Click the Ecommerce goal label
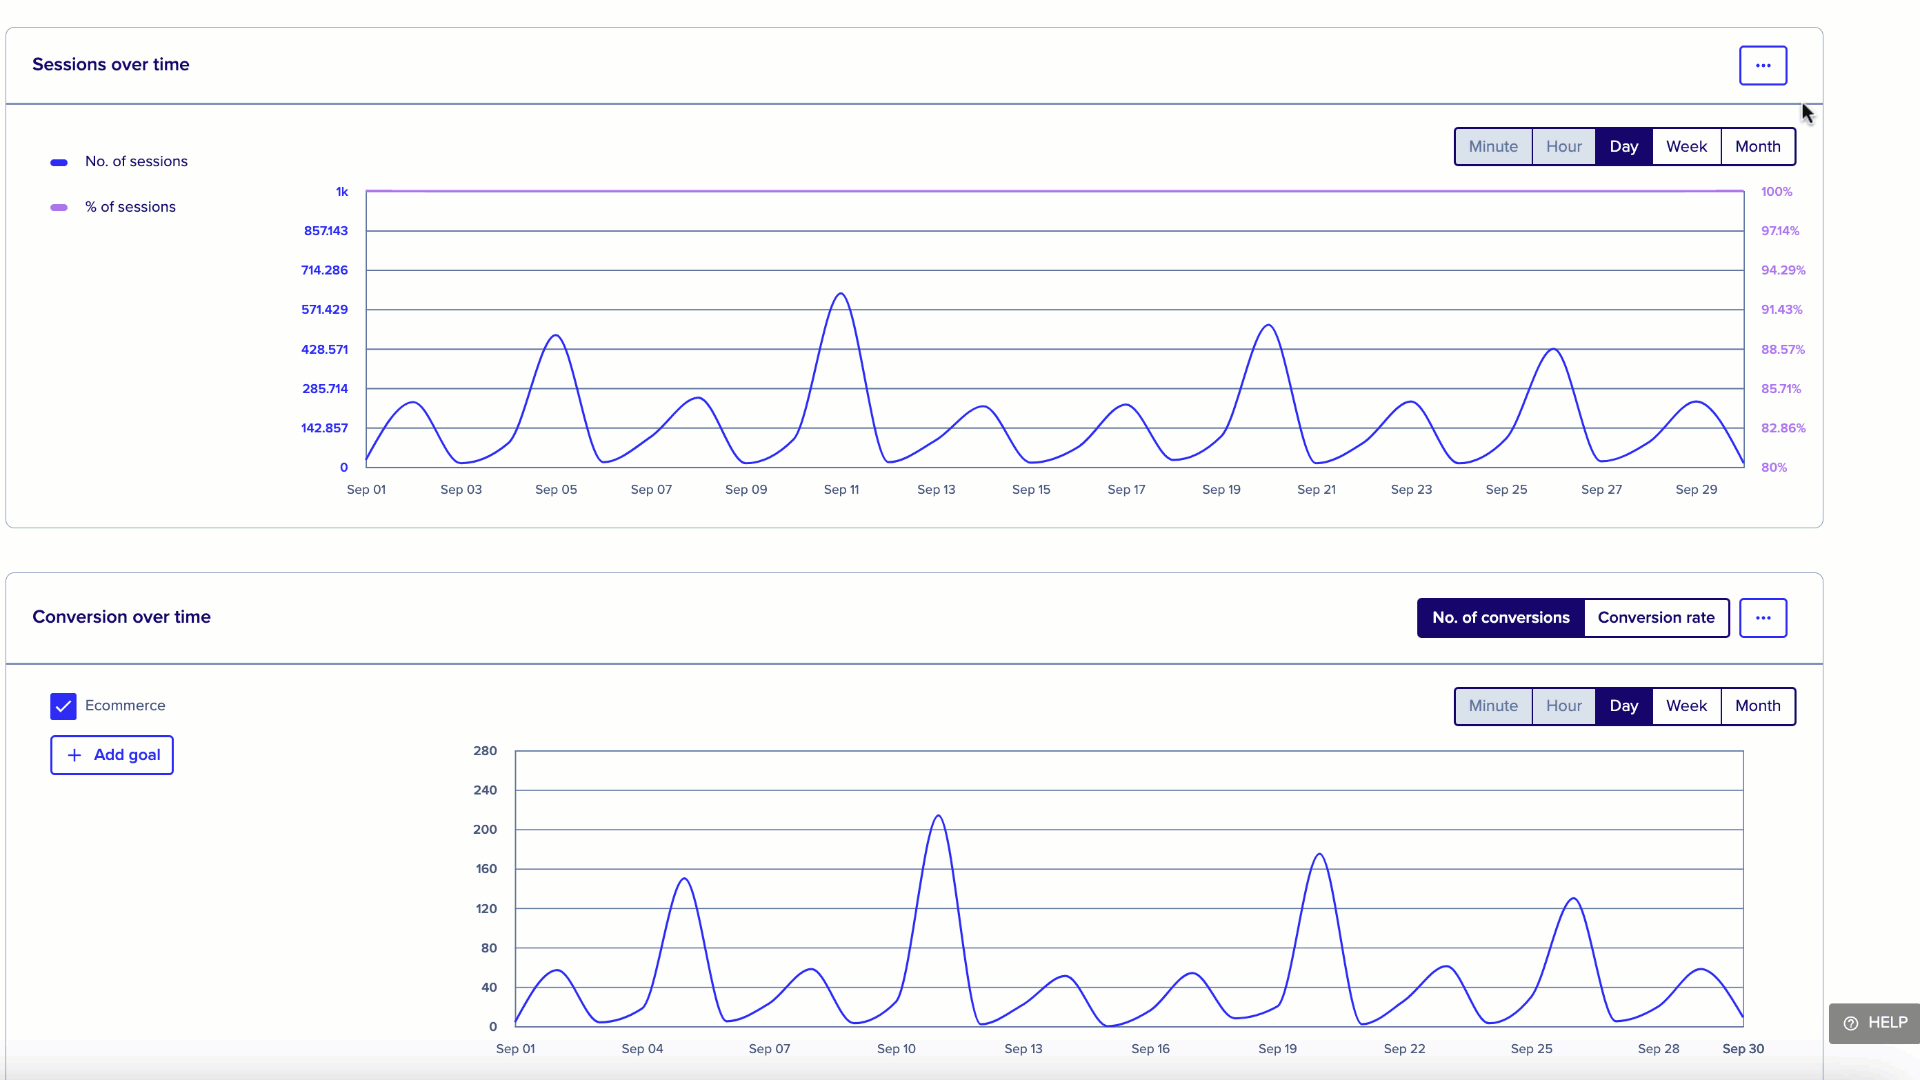1920x1080 pixels. tap(125, 705)
